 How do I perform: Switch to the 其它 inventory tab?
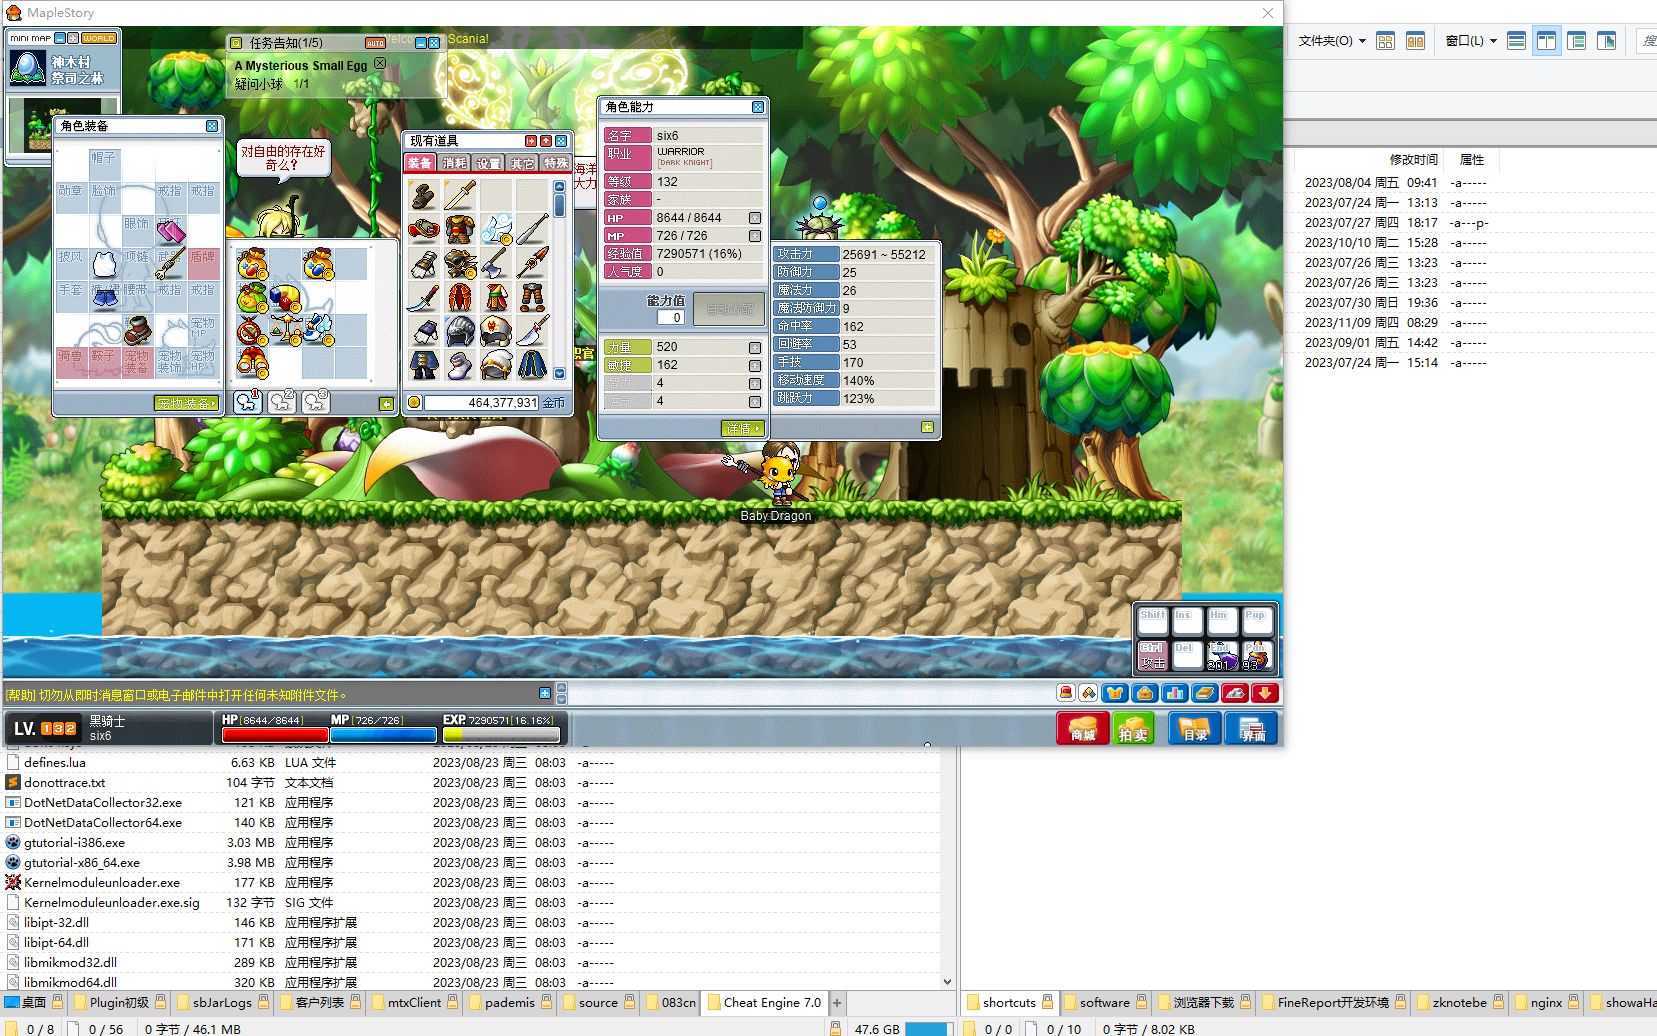[522, 163]
